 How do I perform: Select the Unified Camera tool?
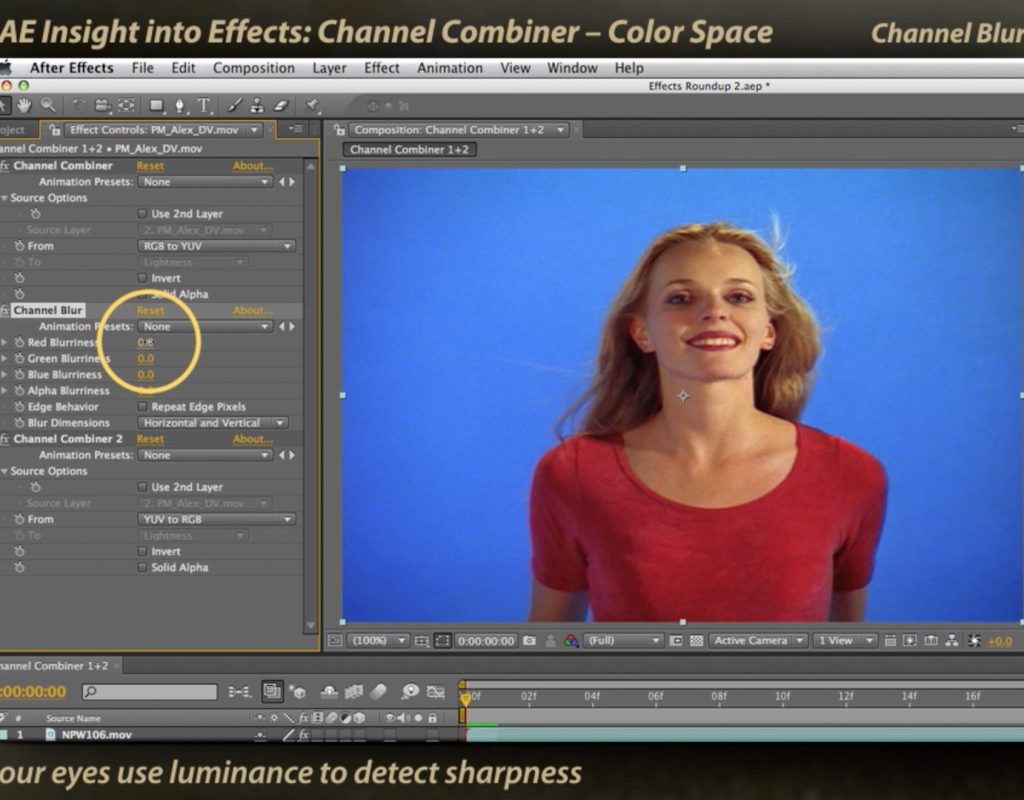tap(103, 105)
